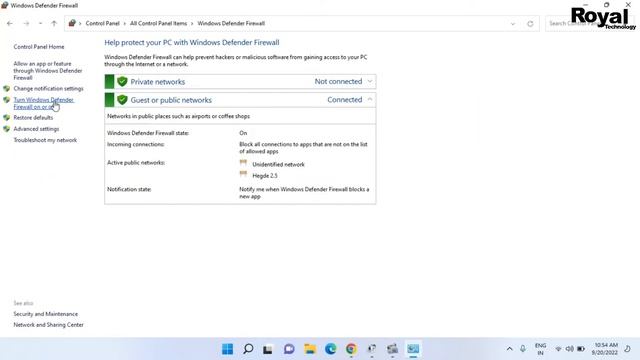
Task: Open Change notification settings
Action: coord(48,89)
